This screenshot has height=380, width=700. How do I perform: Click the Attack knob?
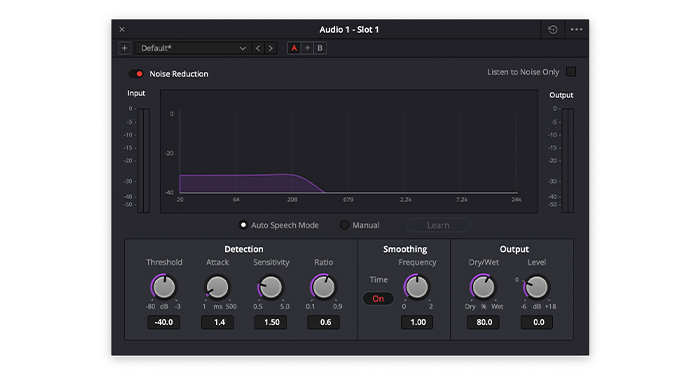pos(217,287)
